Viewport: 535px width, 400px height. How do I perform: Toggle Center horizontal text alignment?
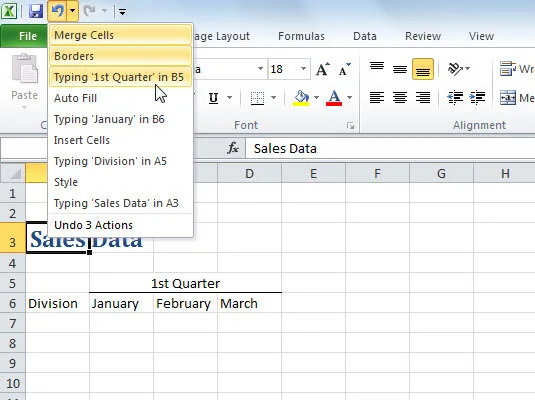(x=400, y=98)
